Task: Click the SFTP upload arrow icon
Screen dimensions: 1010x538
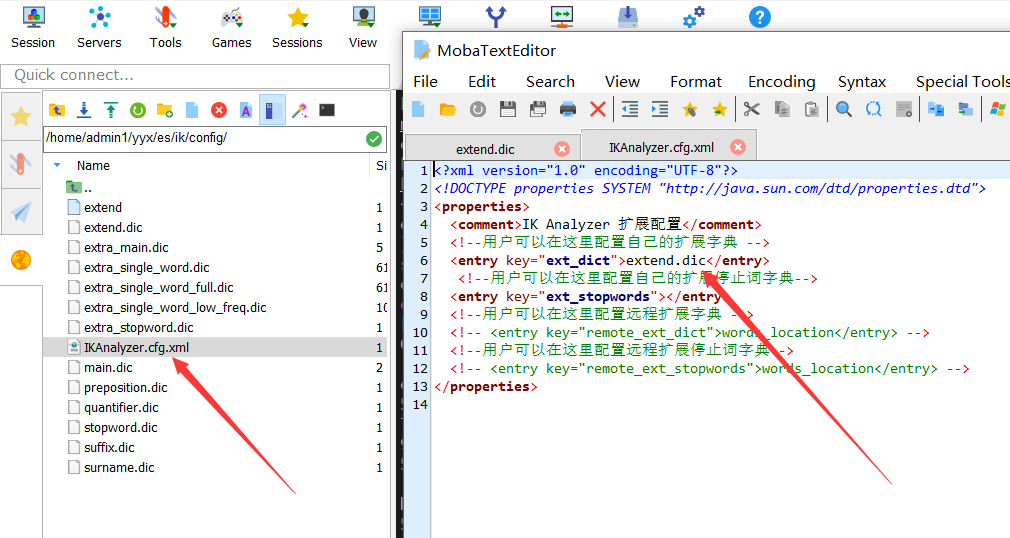Action: coord(111,110)
